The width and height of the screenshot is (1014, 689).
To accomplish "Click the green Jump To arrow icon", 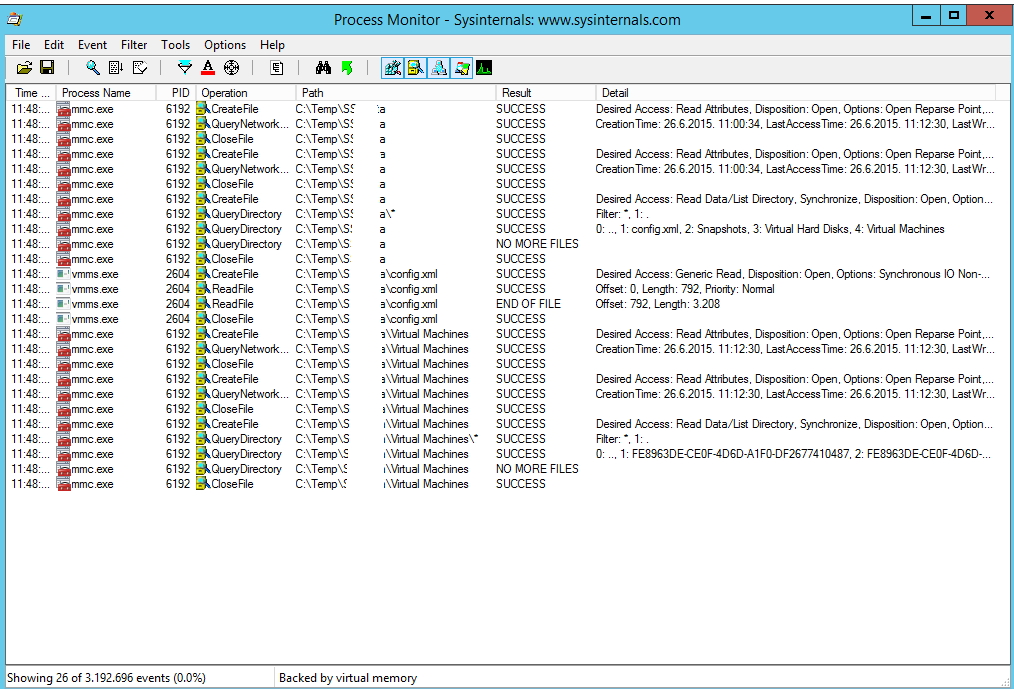I will pos(347,68).
